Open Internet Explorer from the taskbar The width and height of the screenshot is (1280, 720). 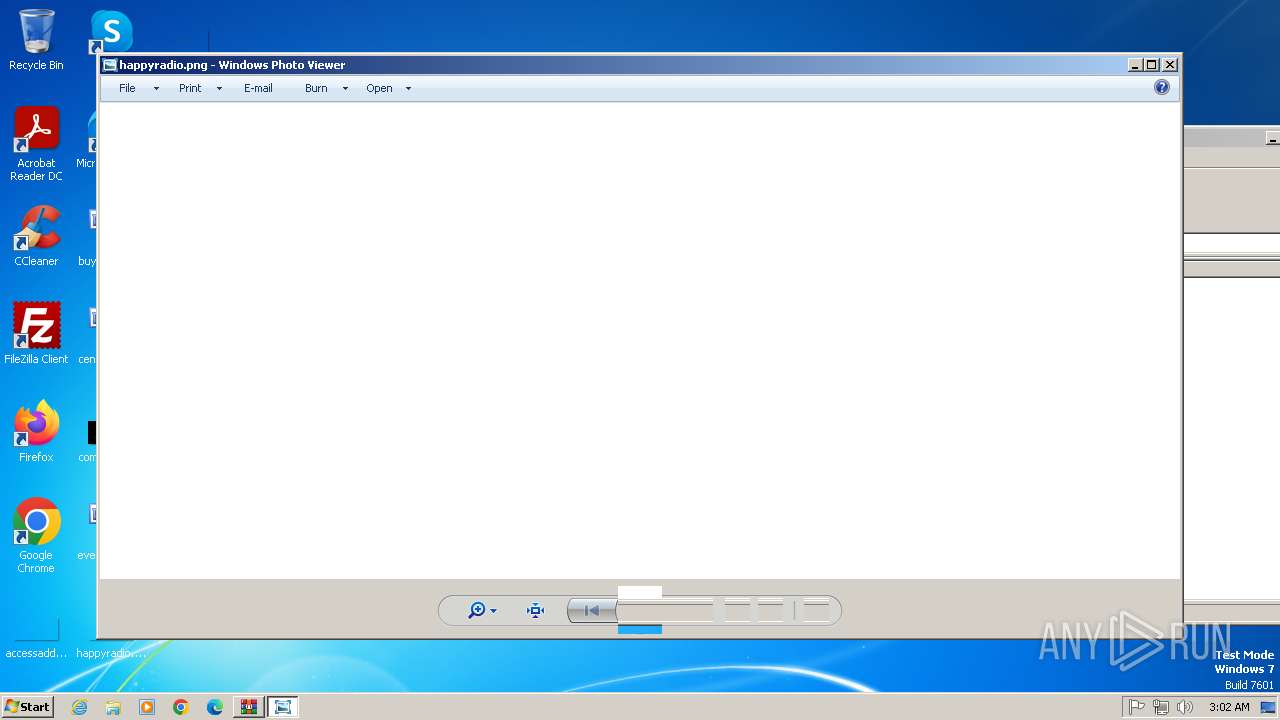(x=79, y=707)
